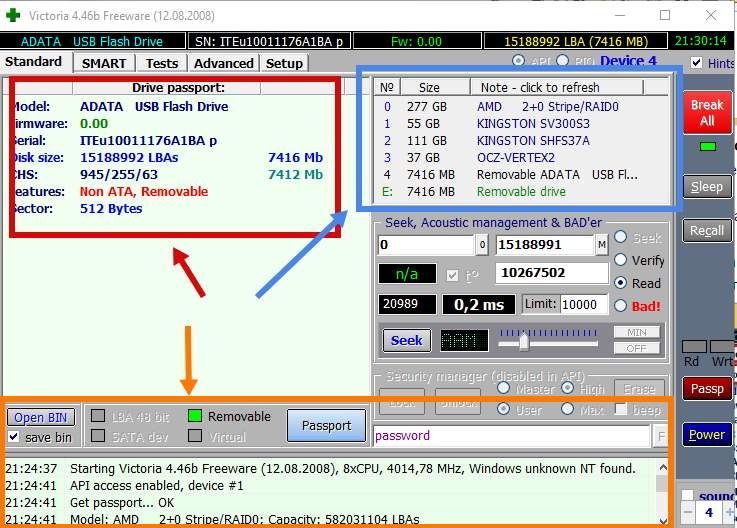Click the plus stepper next to sound value 4
This screenshot has height=528, width=737.
coord(729,512)
